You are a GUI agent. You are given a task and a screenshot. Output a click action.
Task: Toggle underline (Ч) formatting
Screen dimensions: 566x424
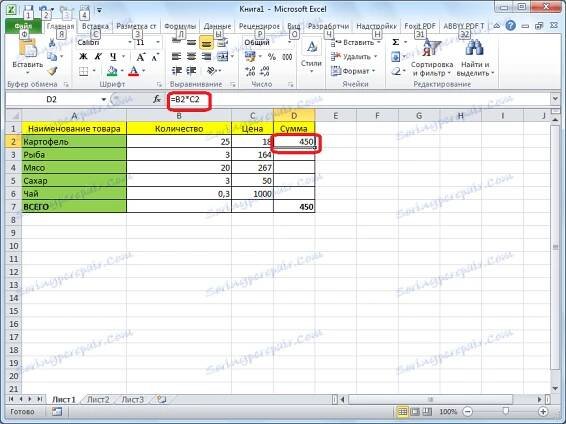(x=113, y=57)
